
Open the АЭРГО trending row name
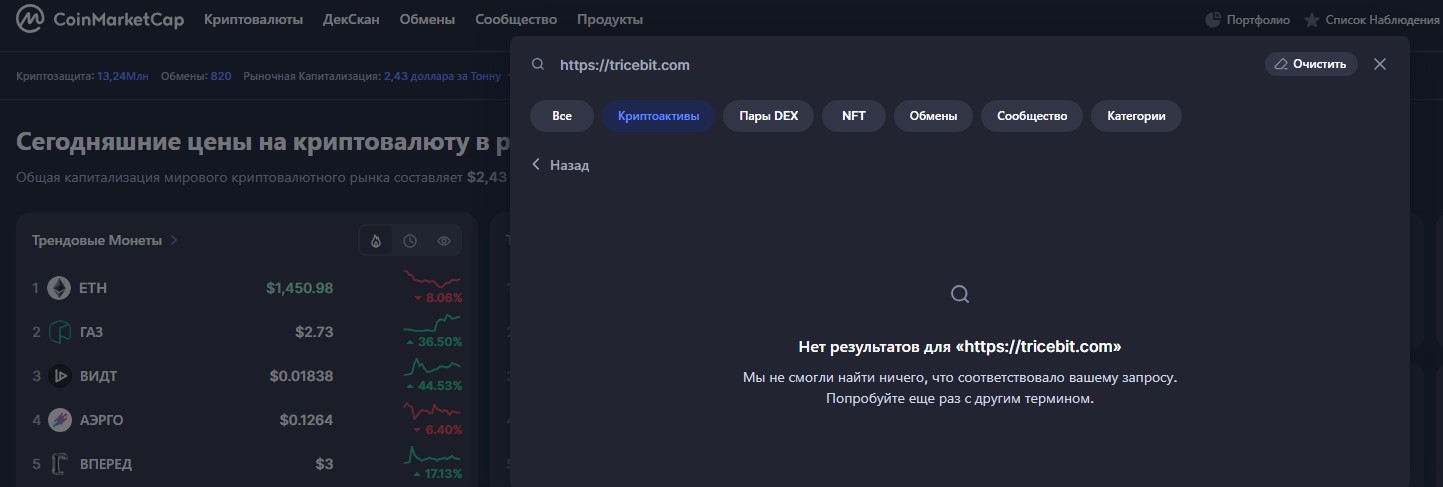coord(101,420)
